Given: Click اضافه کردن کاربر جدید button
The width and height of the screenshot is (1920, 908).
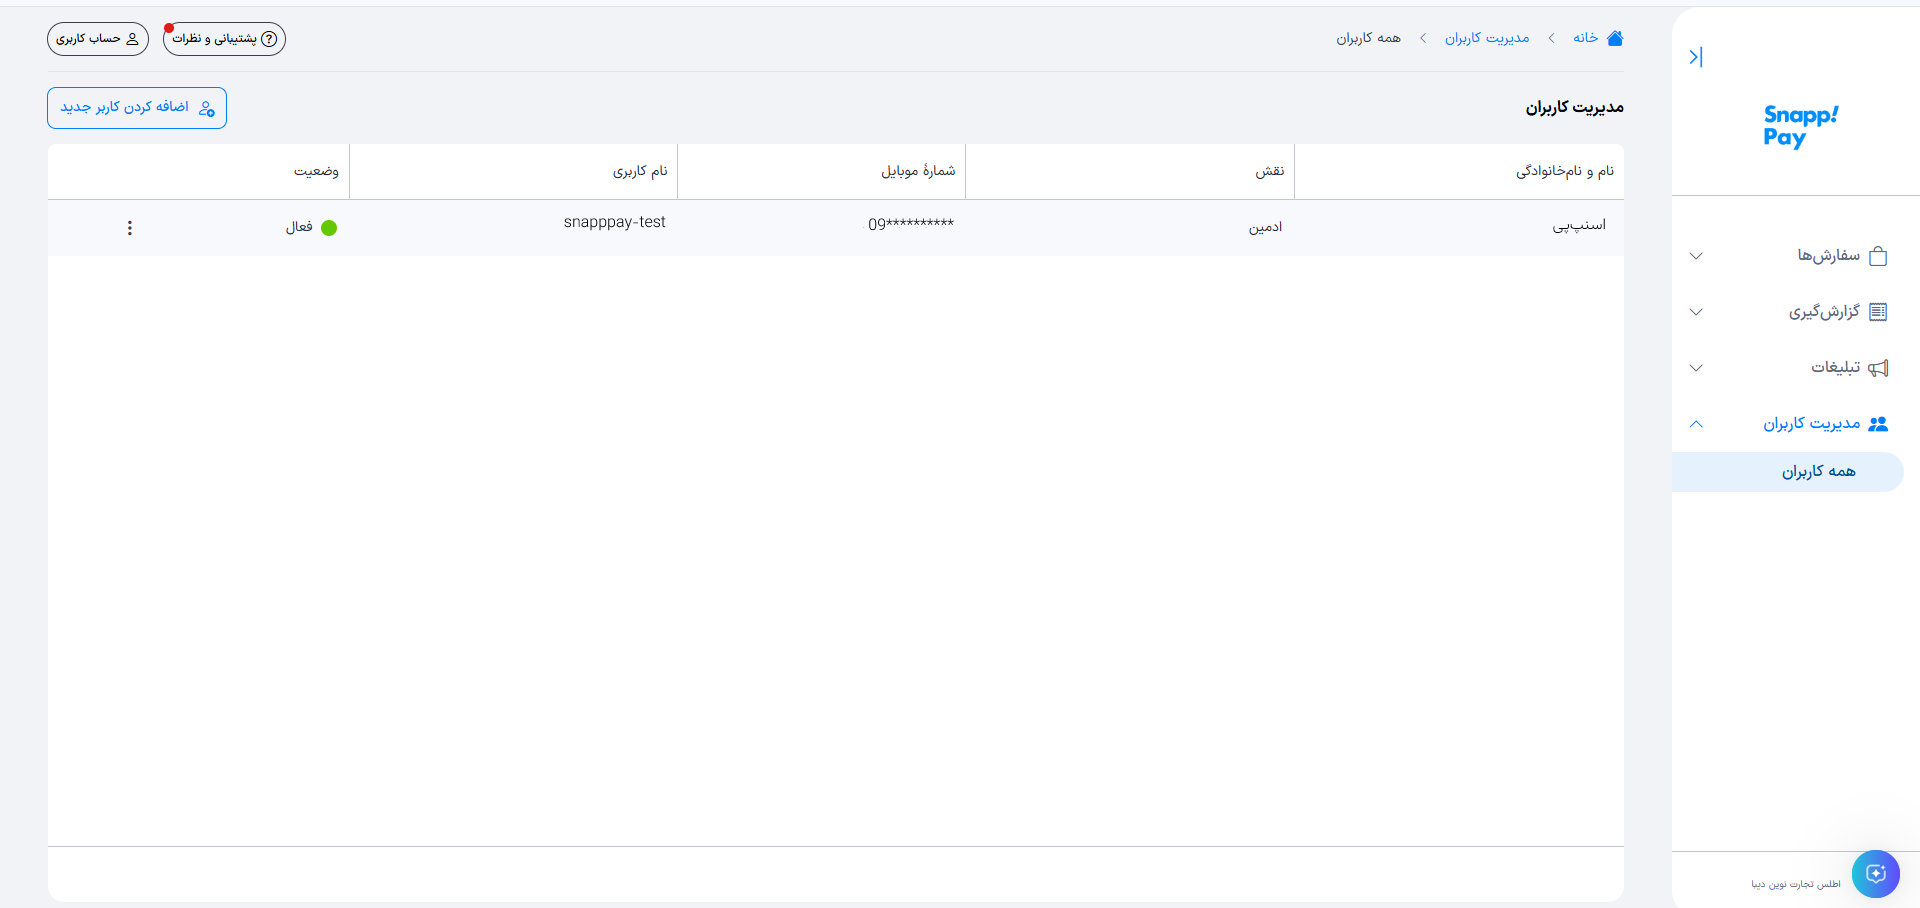Looking at the screenshot, I should tap(137, 108).
